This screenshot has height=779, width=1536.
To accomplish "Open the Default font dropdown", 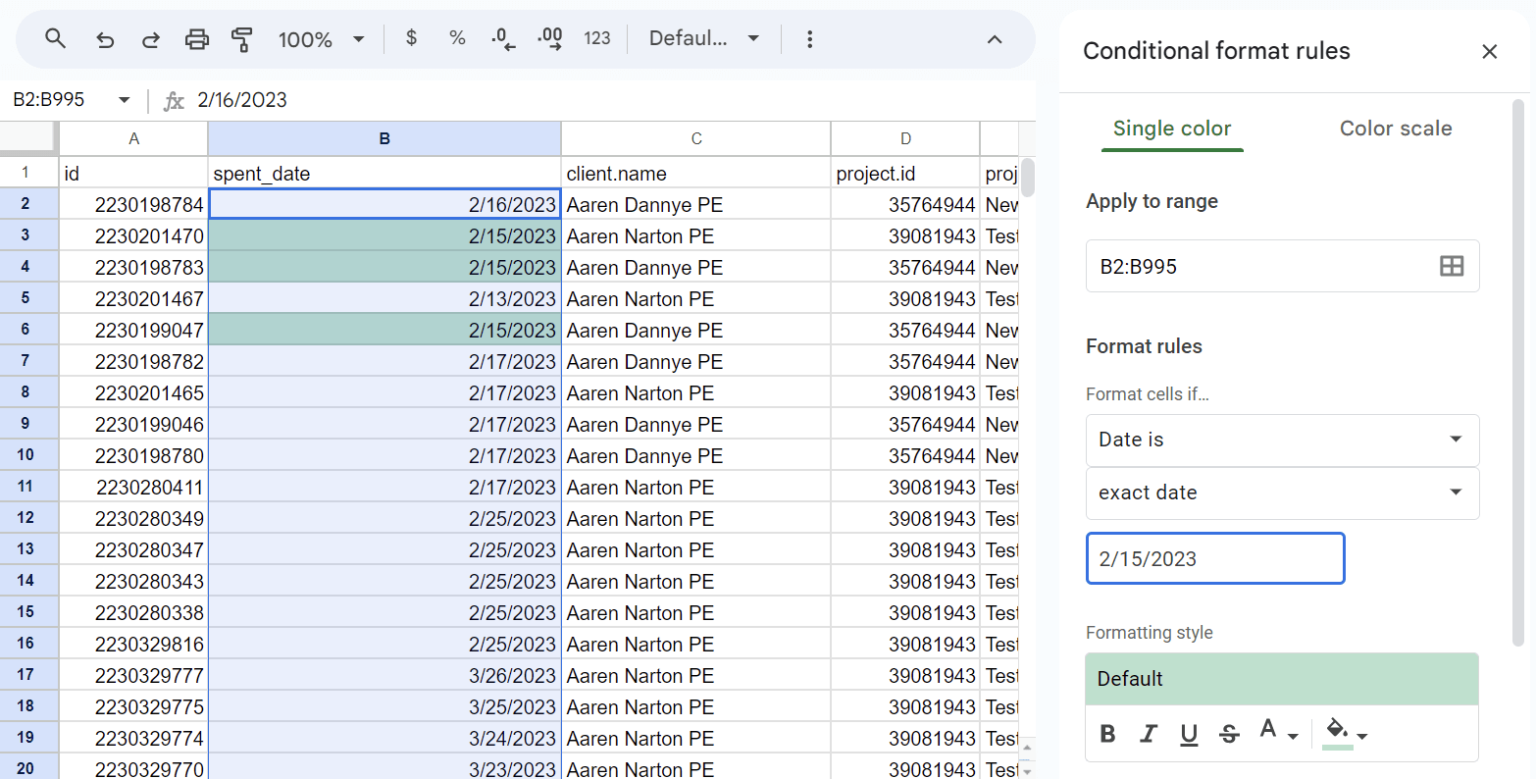I will [x=704, y=38].
